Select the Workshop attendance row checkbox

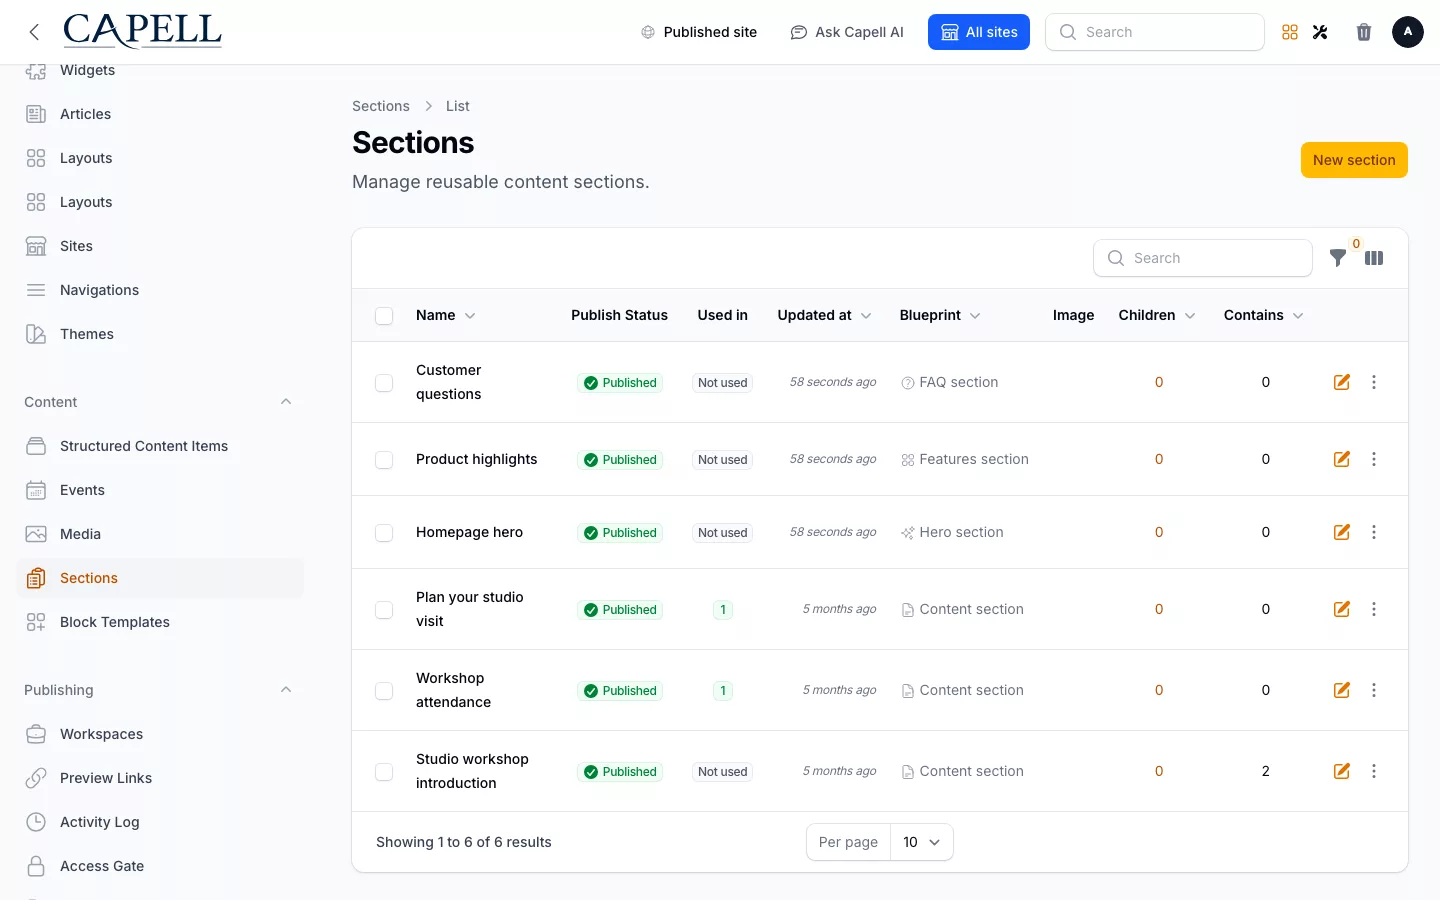[x=384, y=691]
